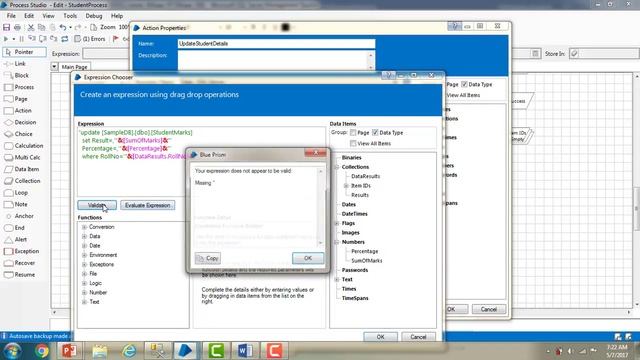The width and height of the screenshot is (640, 360).
Task: Select the Exception stage tool
Action: pos(27,251)
